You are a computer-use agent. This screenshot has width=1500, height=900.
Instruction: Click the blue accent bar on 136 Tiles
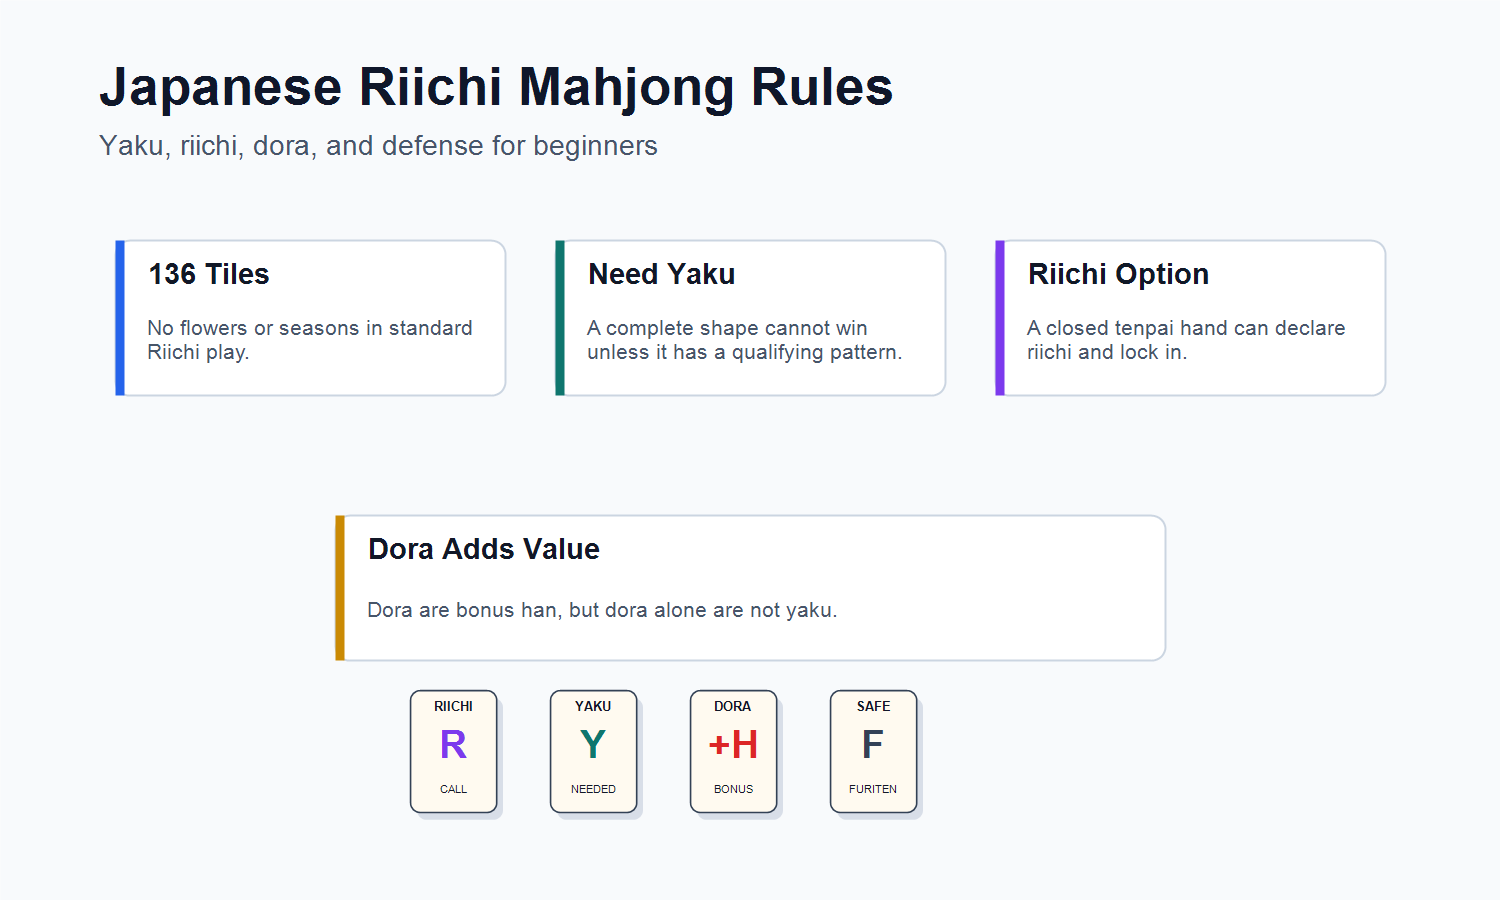[x=120, y=318]
